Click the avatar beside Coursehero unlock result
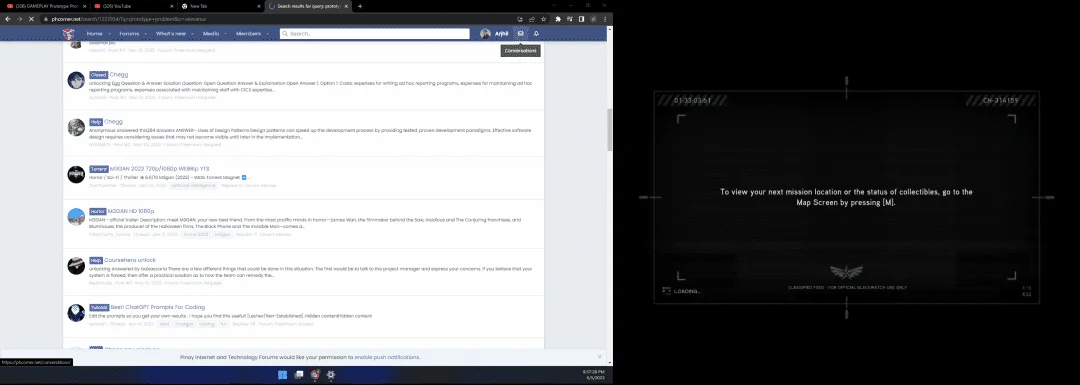 [x=76, y=266]
